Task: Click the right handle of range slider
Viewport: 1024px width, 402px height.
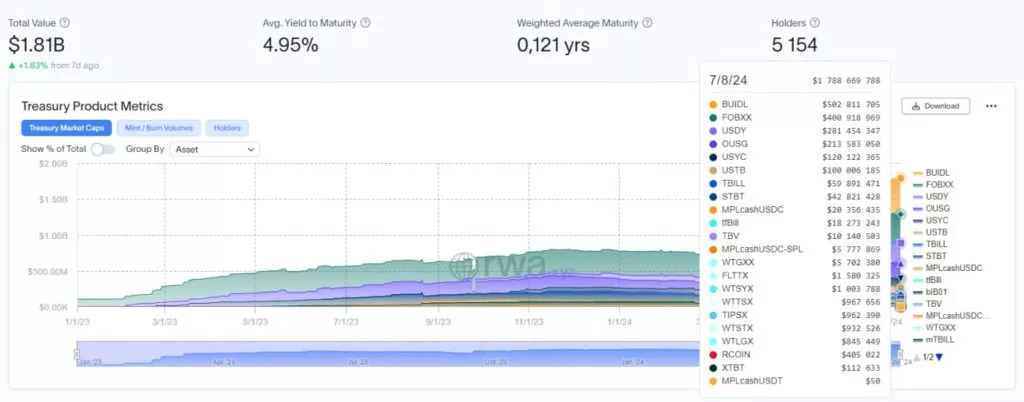Action: [x=899, y=354]
